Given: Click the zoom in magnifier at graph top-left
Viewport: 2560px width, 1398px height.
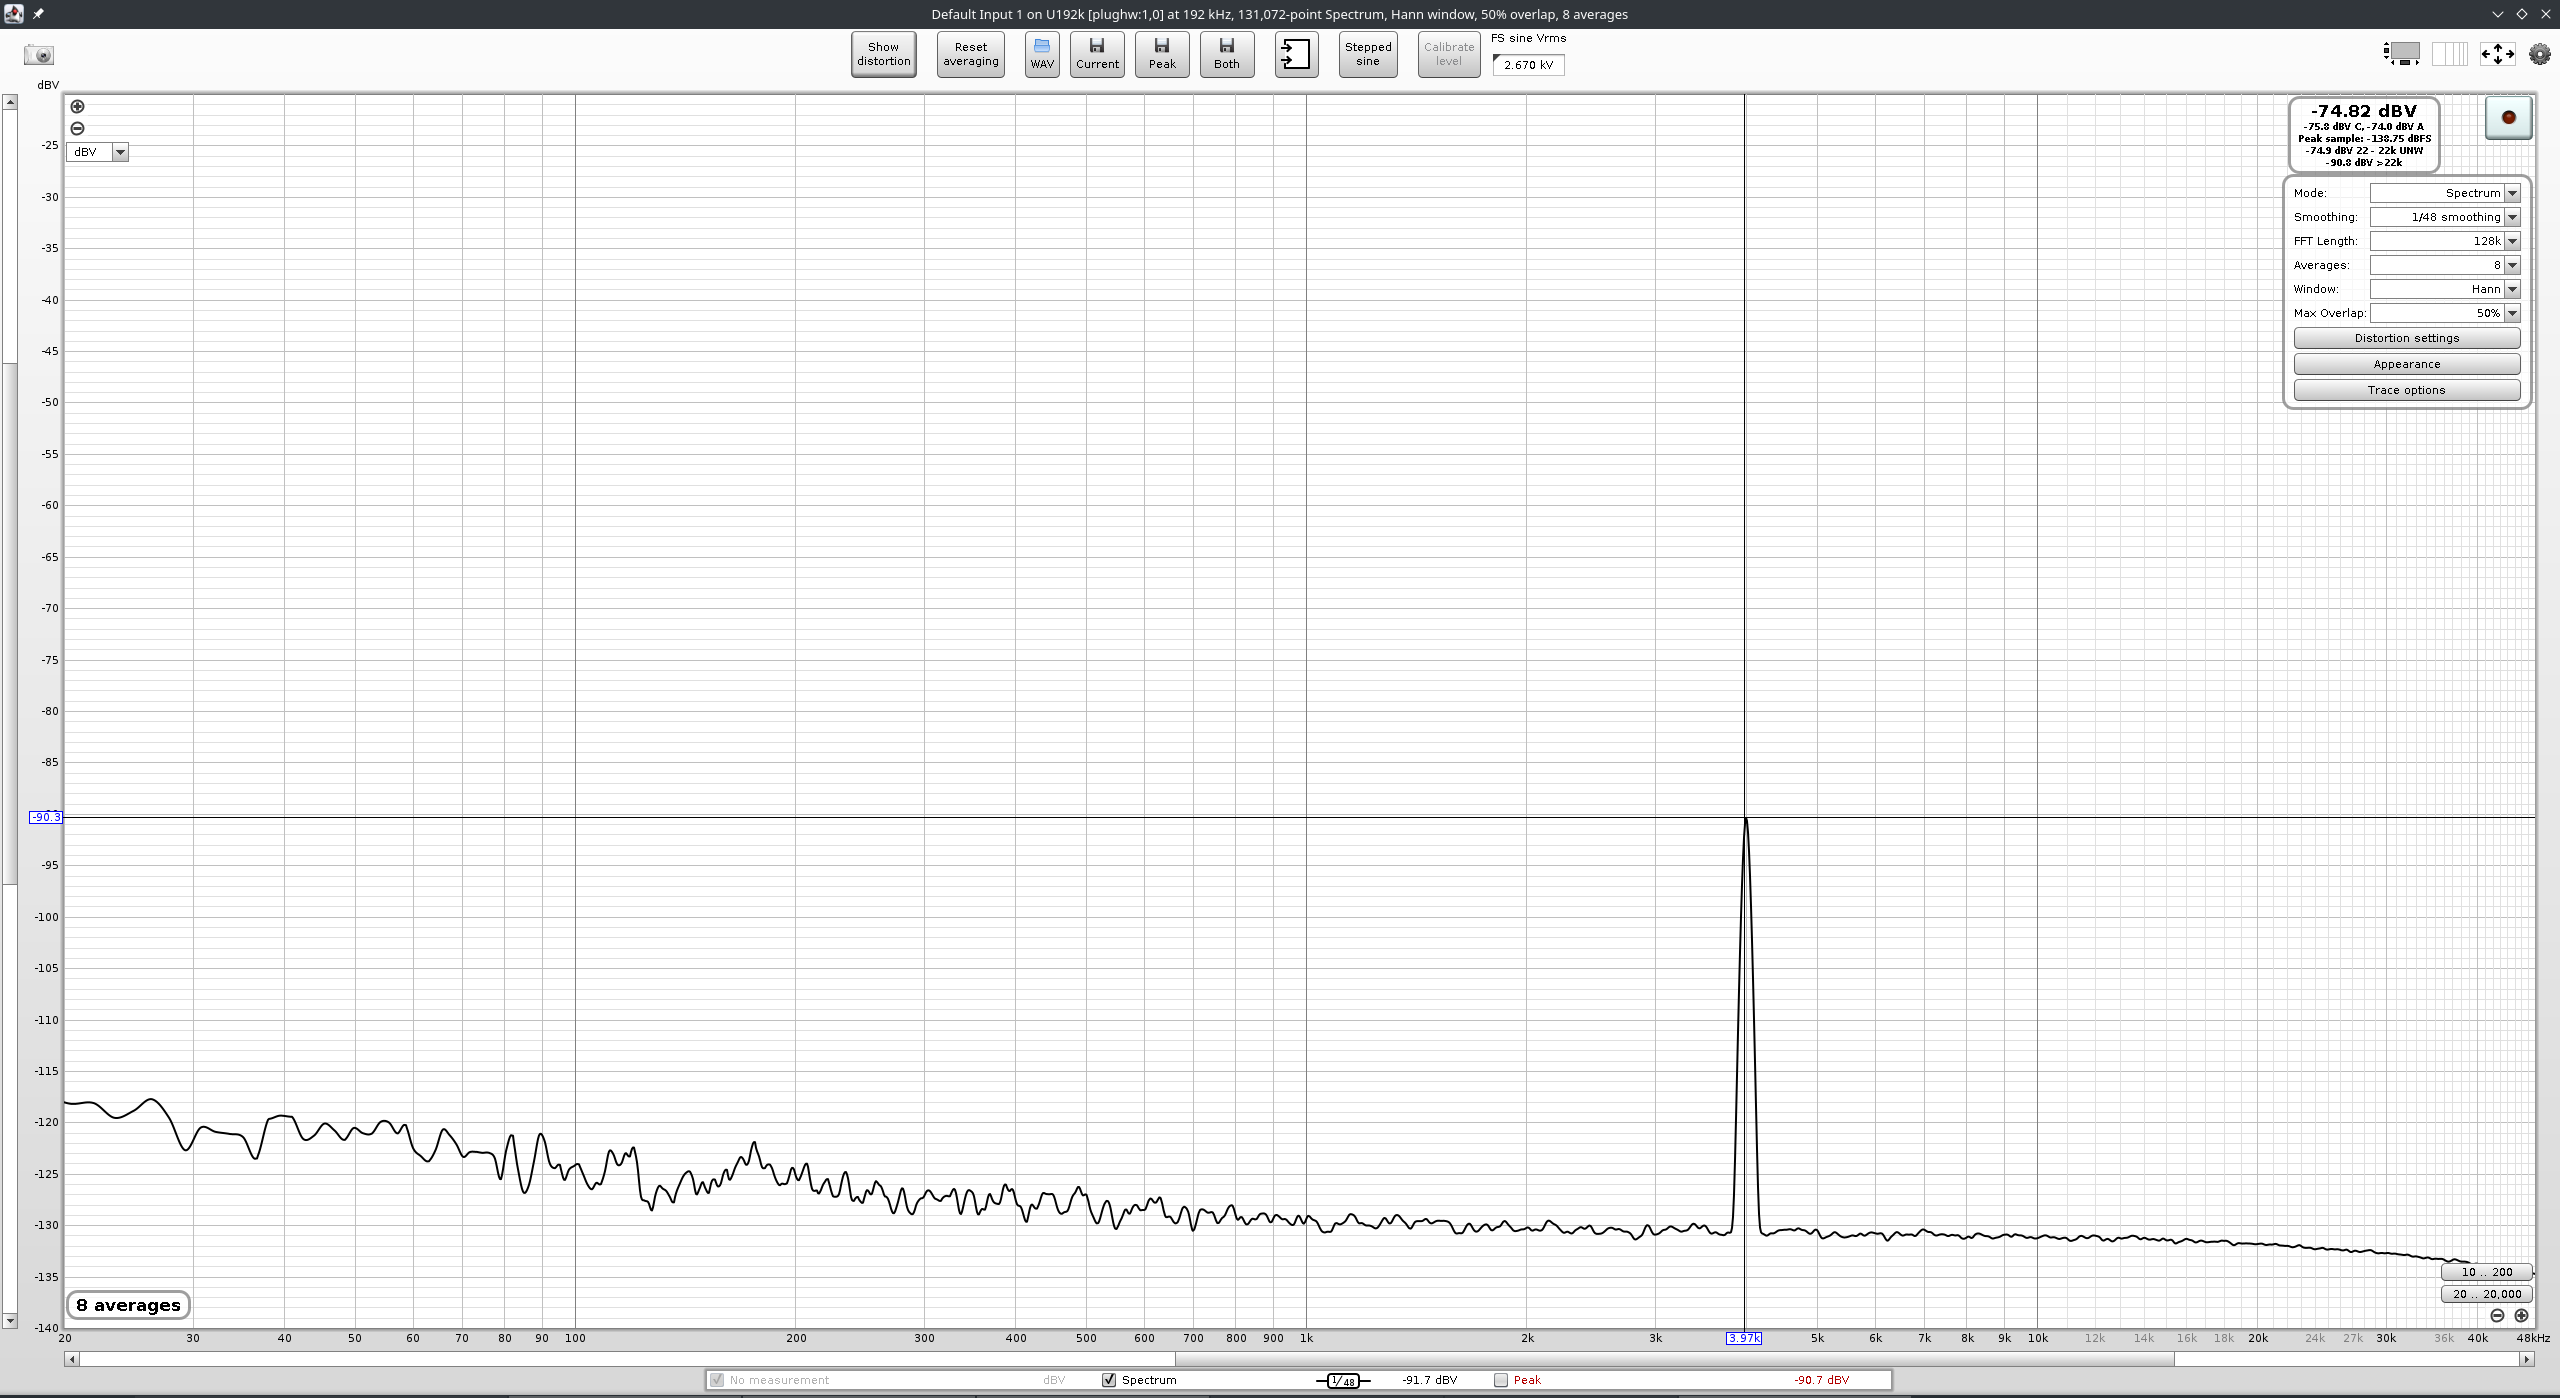Looking at the screenshot, I should click(x=77, y=106).
